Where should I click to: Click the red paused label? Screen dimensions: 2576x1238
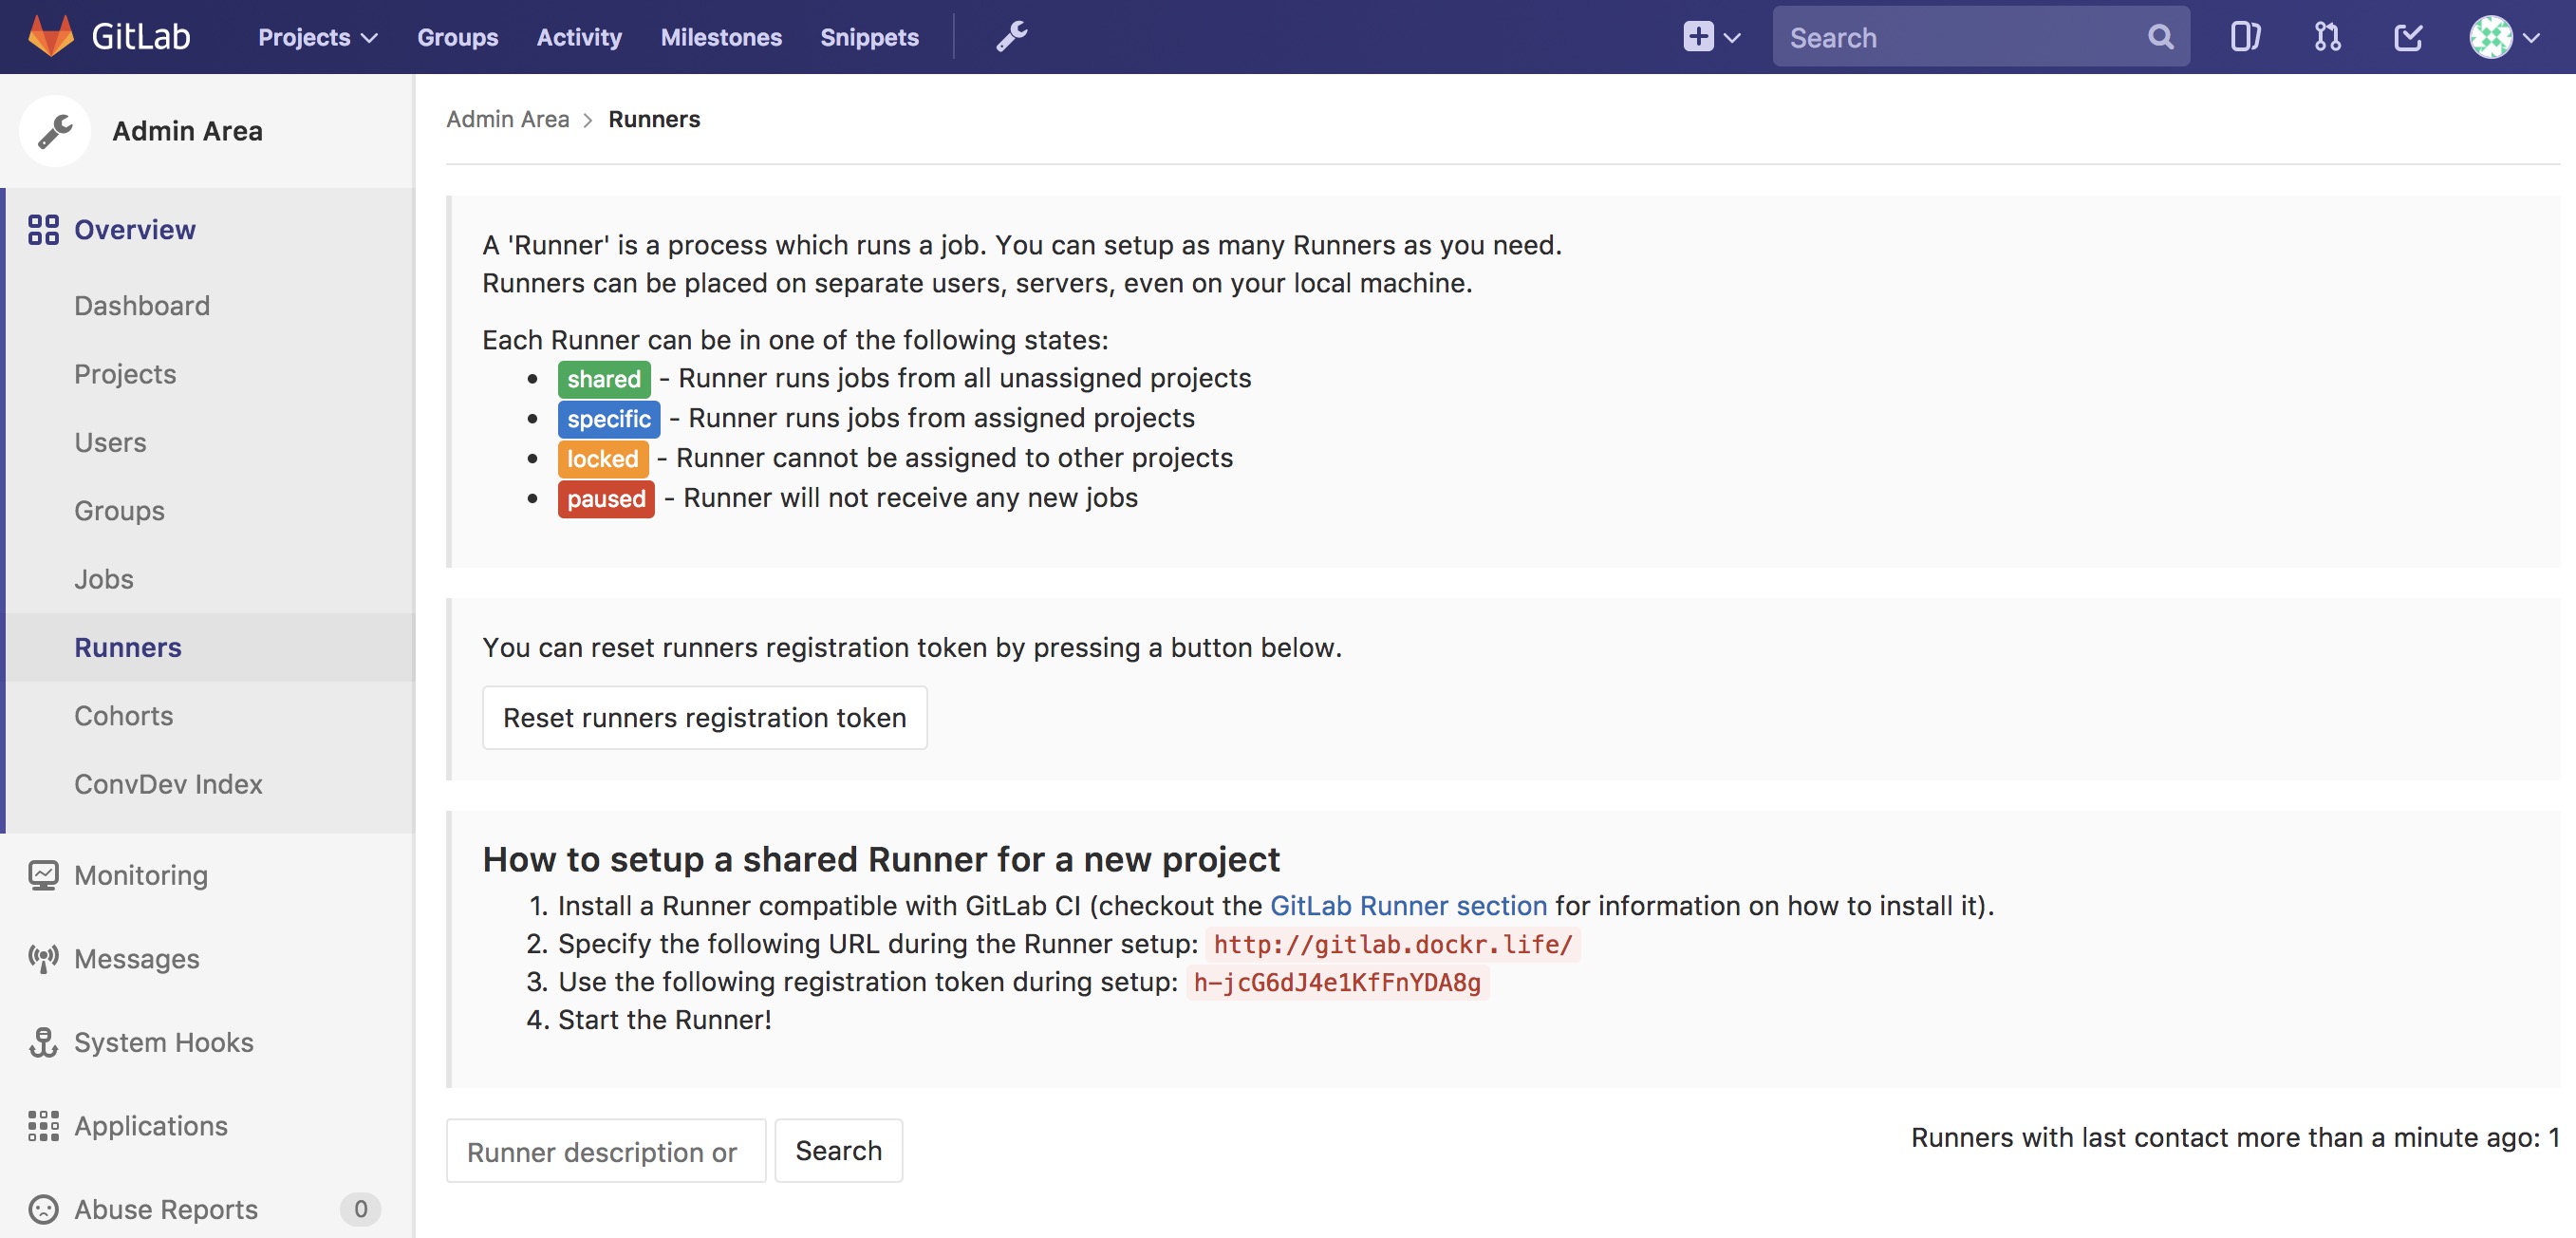[606, 499]
